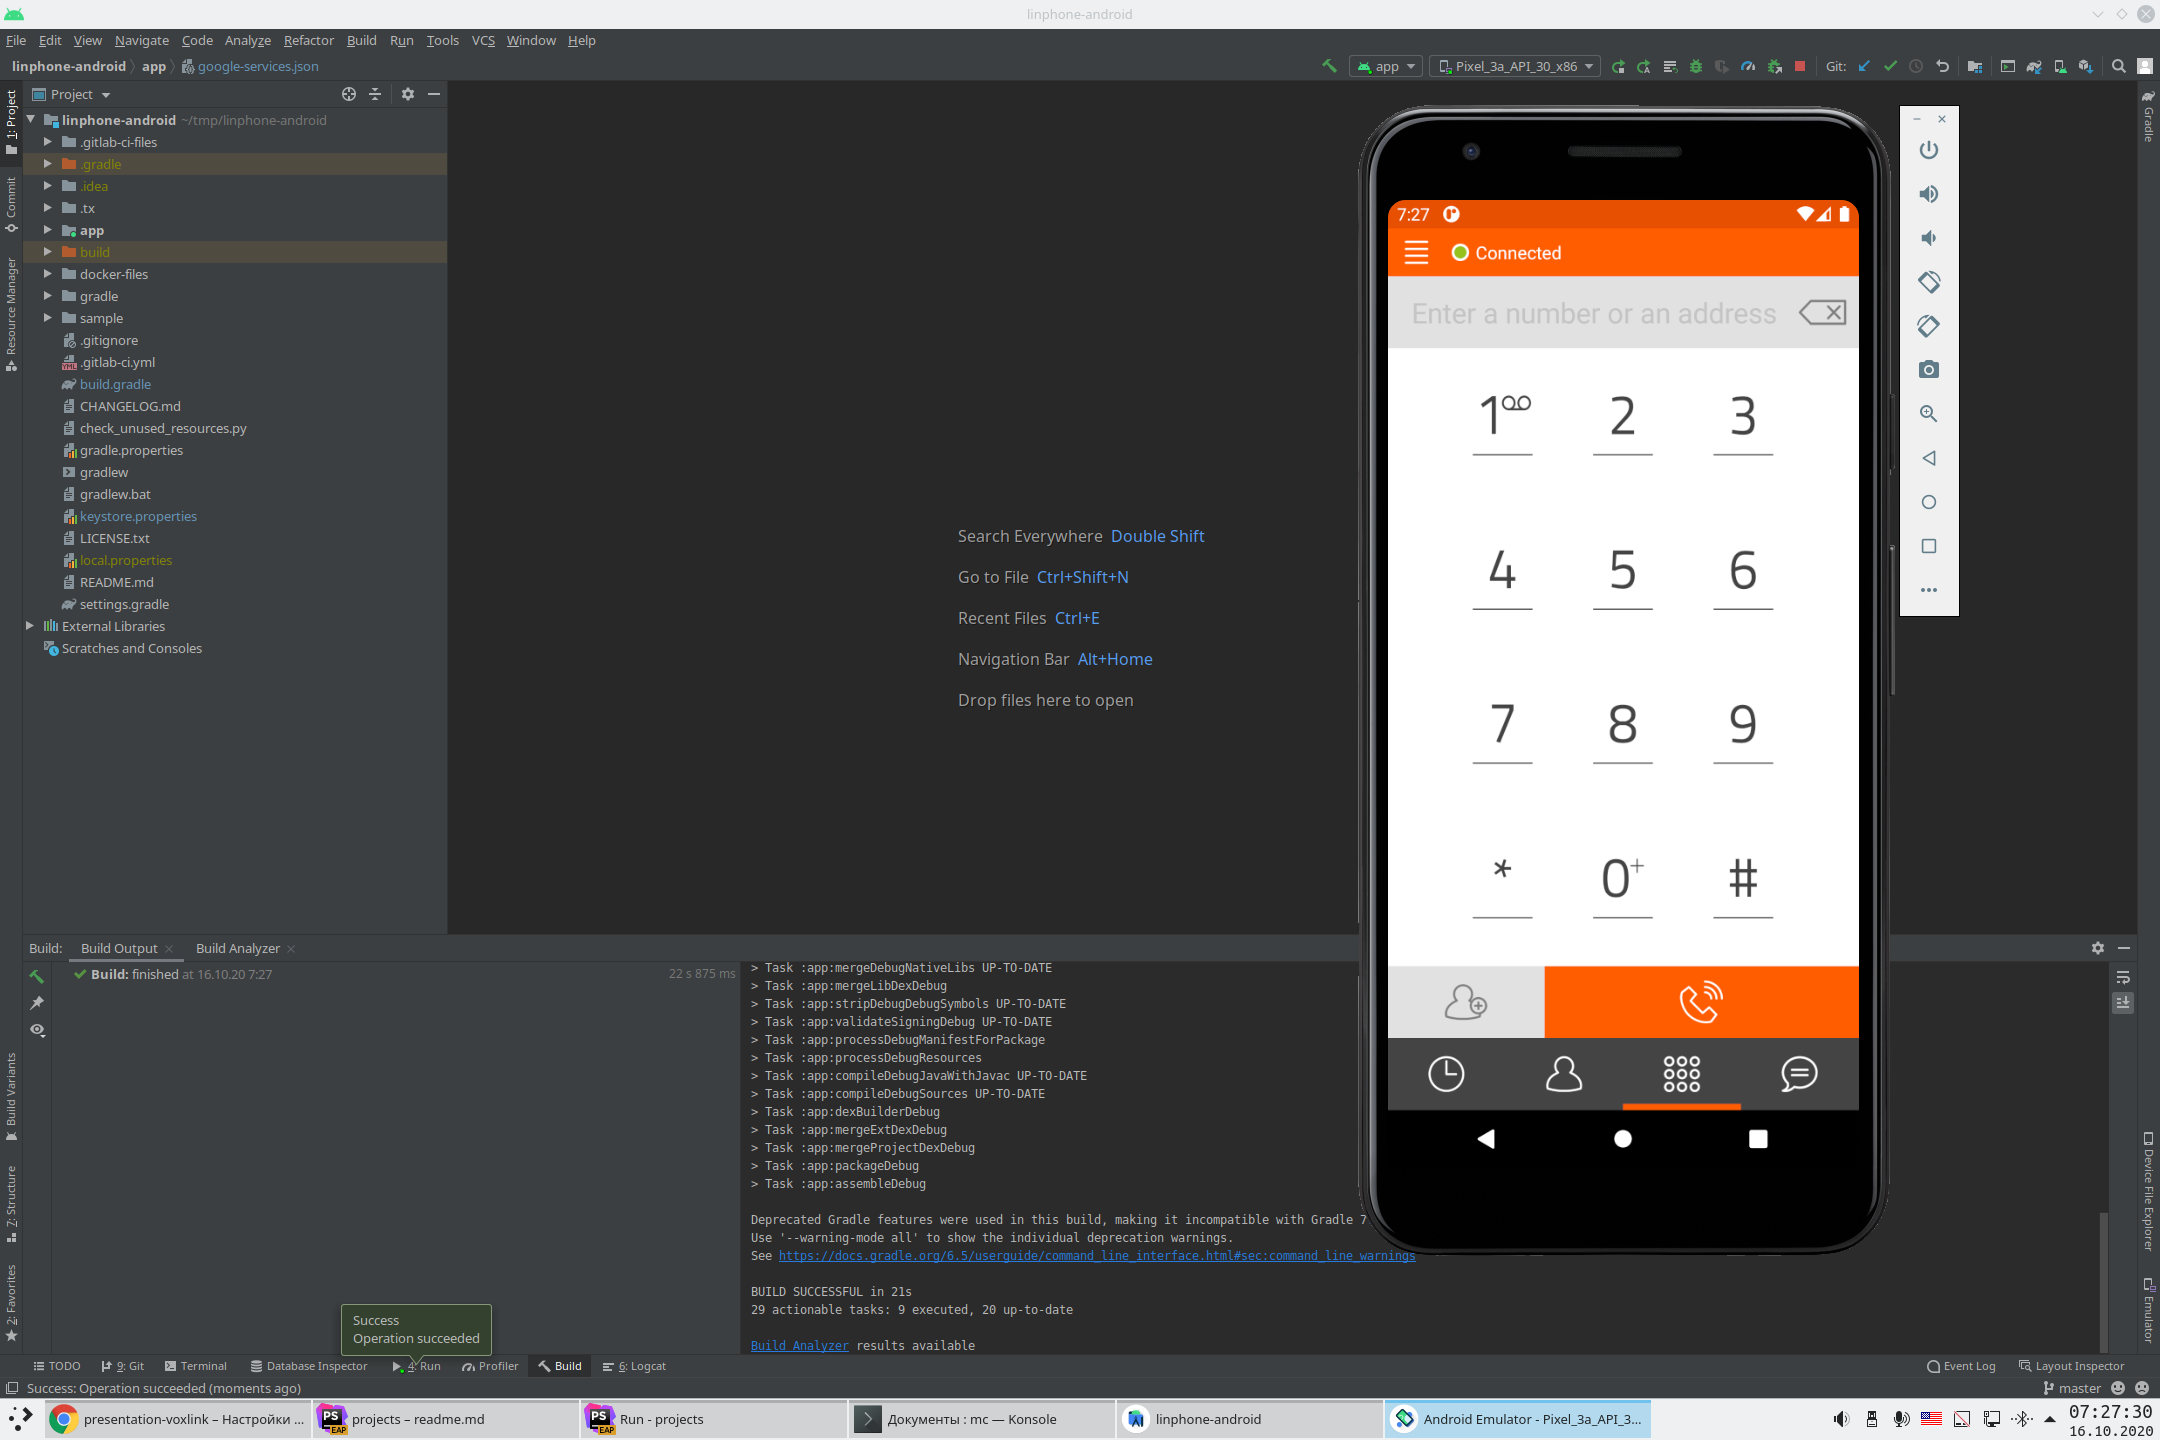Toggle view mode eye icon in Build panel
2160x1440 pixels.
coord(38,1030)
